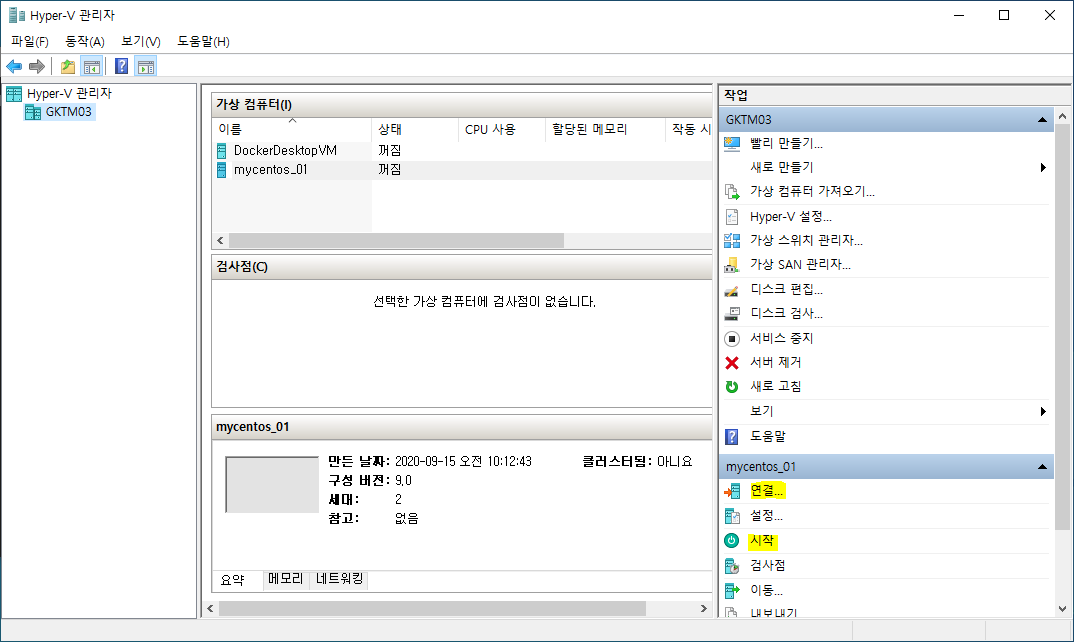
Task: Click the 가상 컴퓨터 가져오기 icon
Action: [732, 192]
